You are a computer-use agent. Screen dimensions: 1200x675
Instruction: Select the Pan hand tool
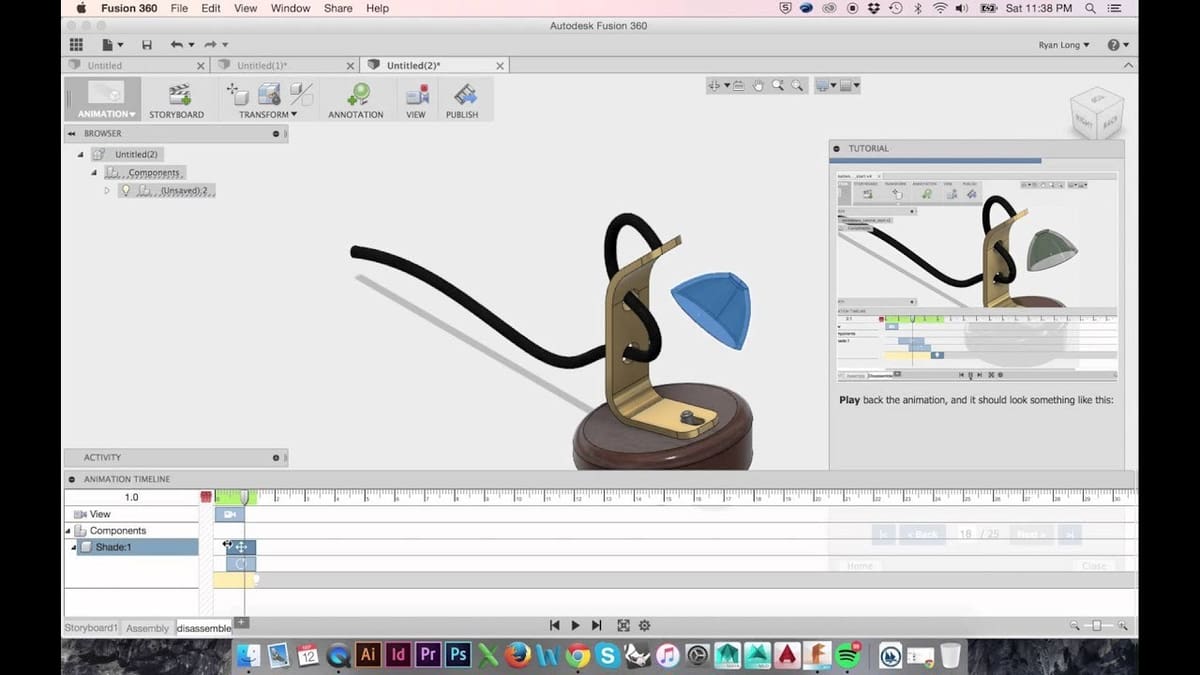coord(758,86)
